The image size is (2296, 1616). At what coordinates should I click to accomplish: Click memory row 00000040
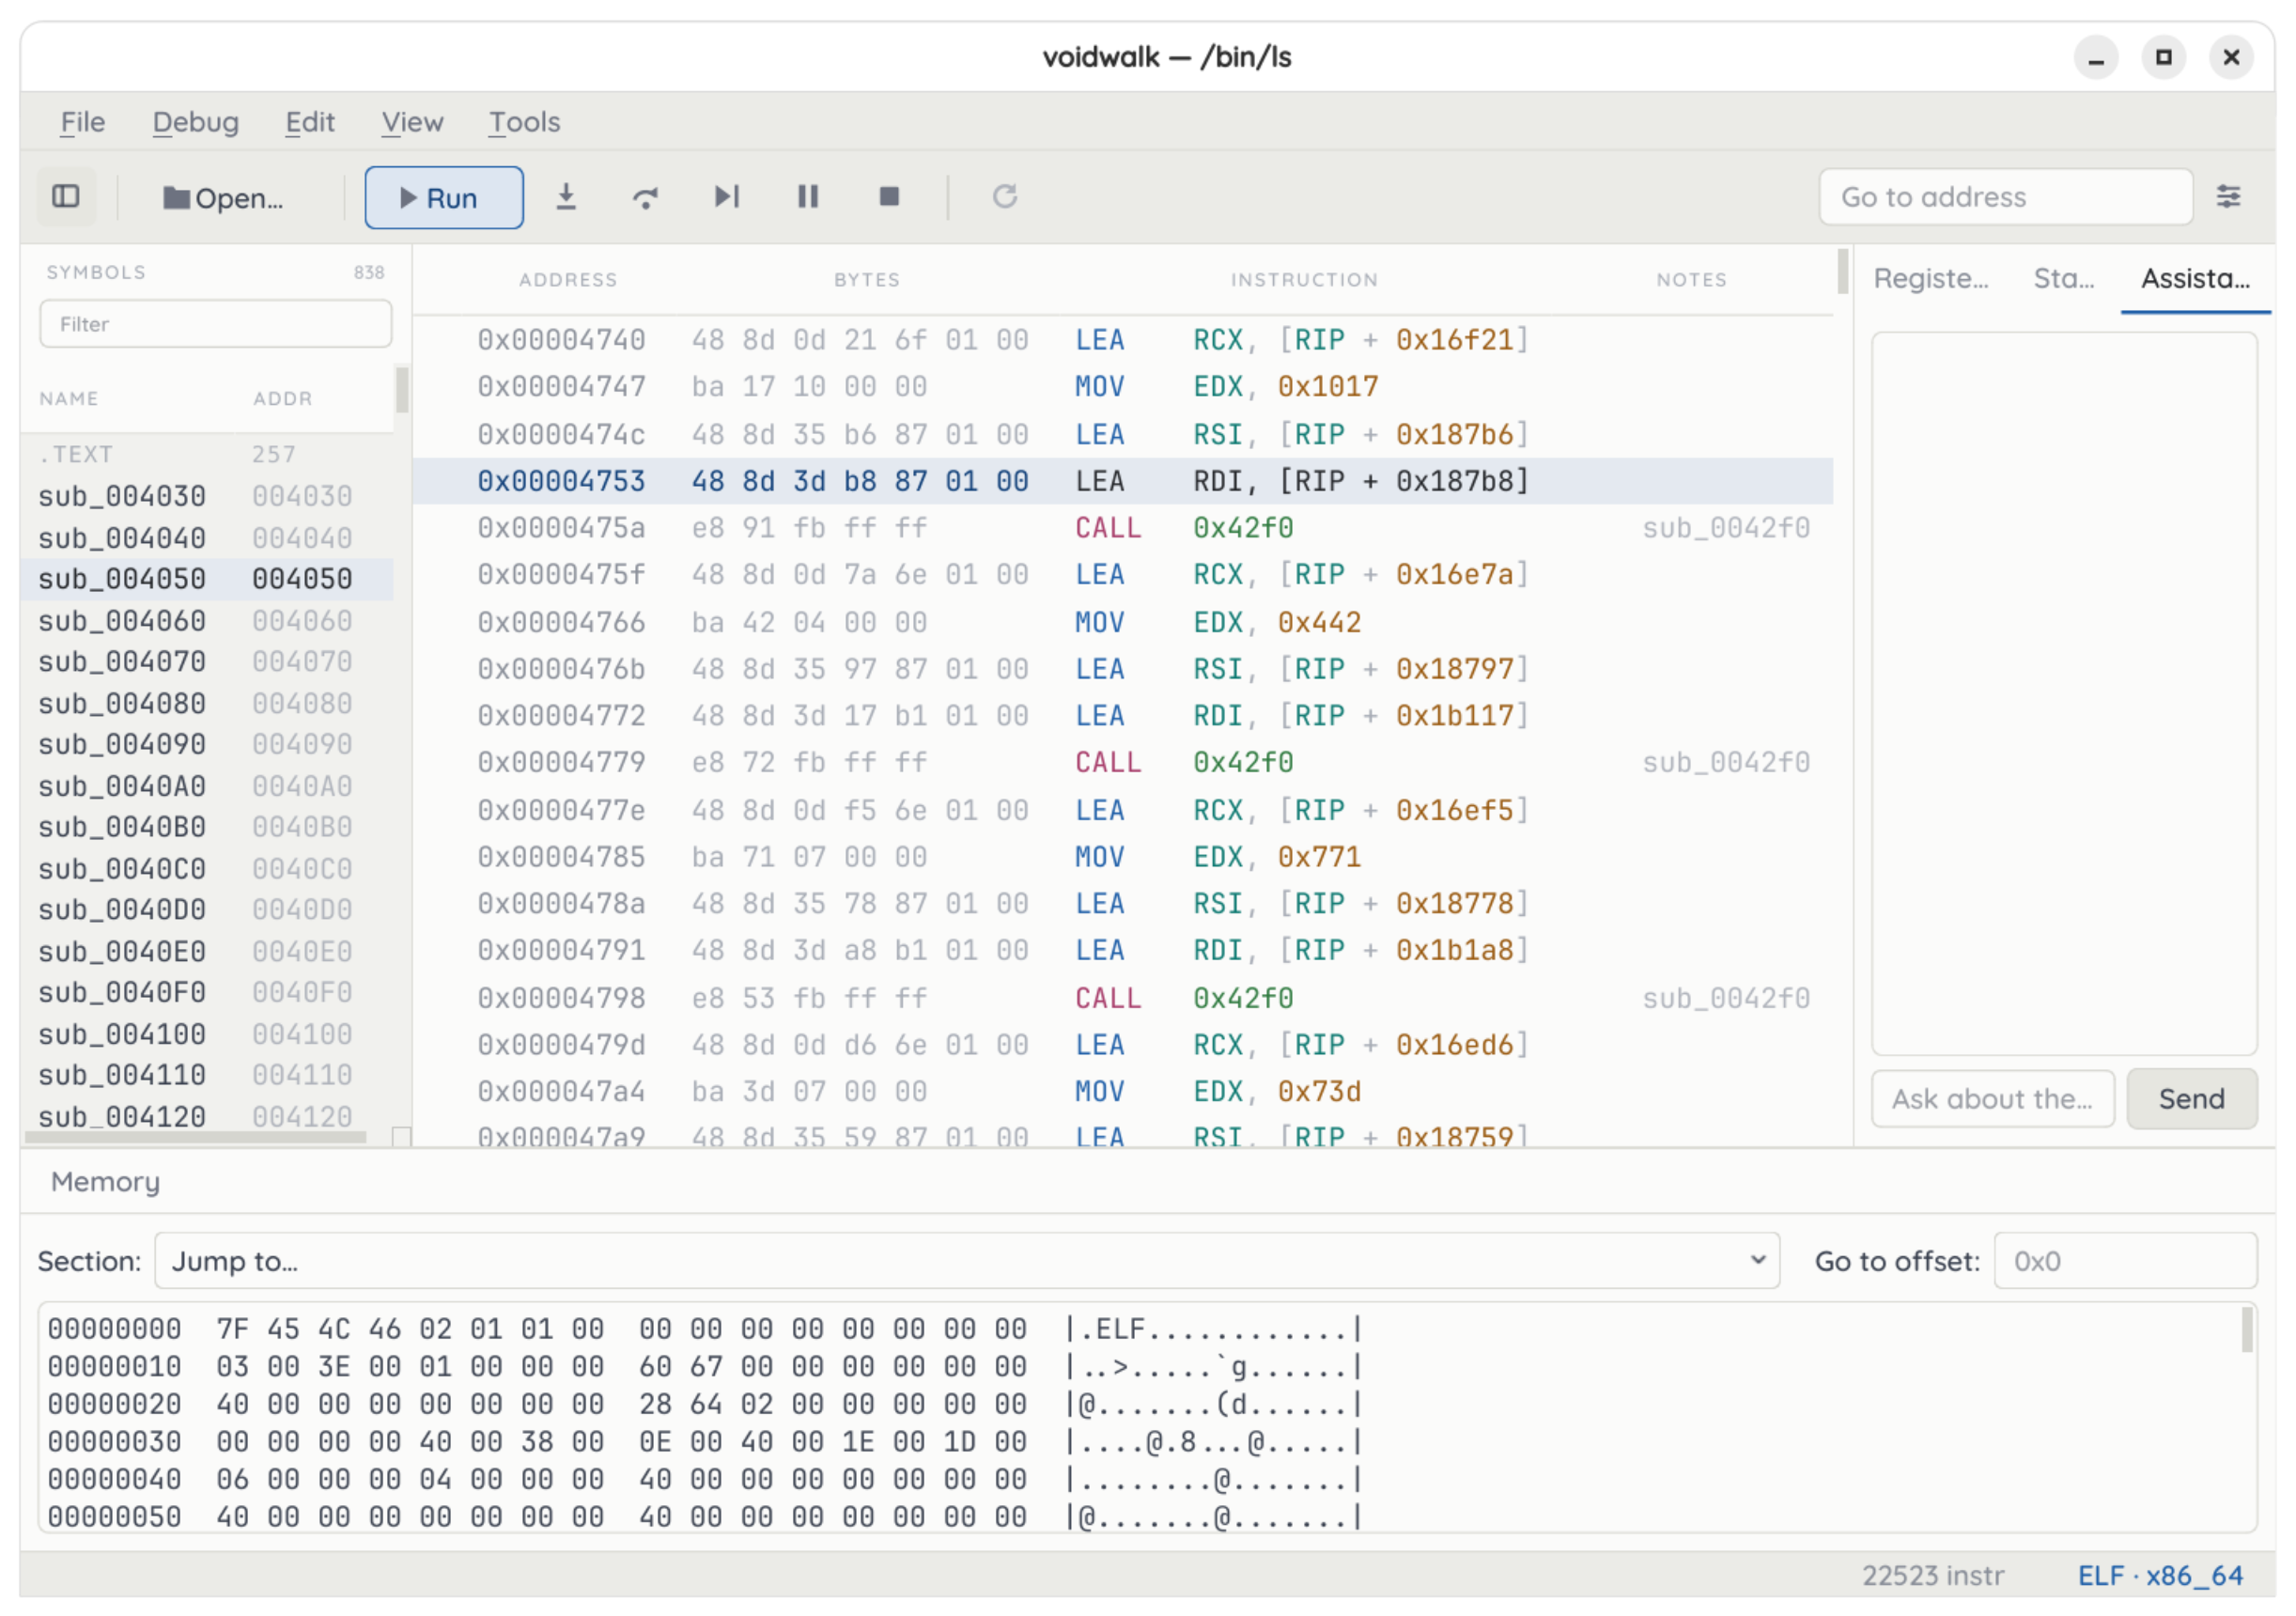[705, 1480]
